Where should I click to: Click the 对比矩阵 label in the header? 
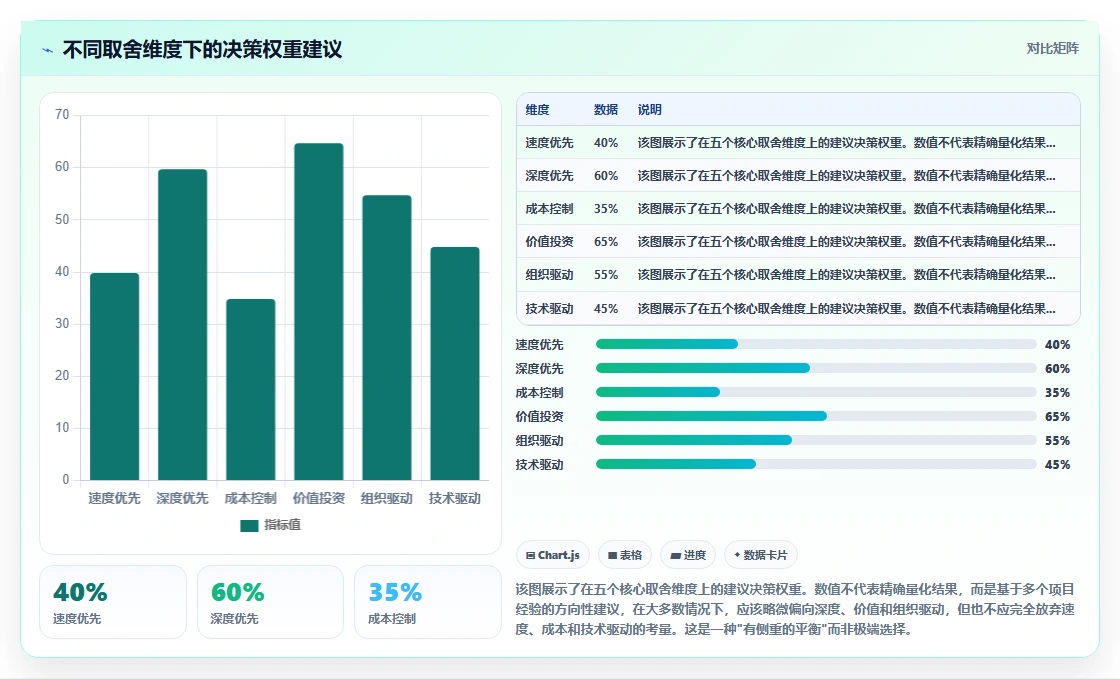tap(1053, 49)
